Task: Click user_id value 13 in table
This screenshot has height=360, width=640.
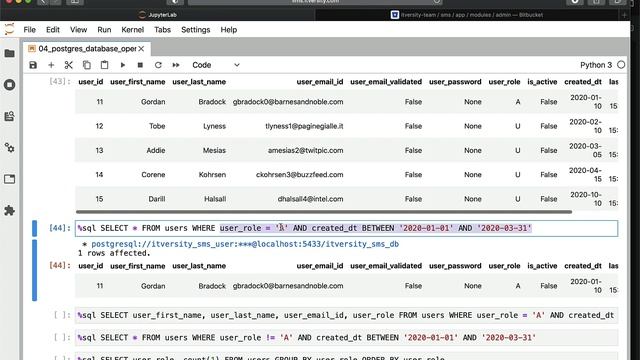Action: pyautogui.click(x=99, y=150)
